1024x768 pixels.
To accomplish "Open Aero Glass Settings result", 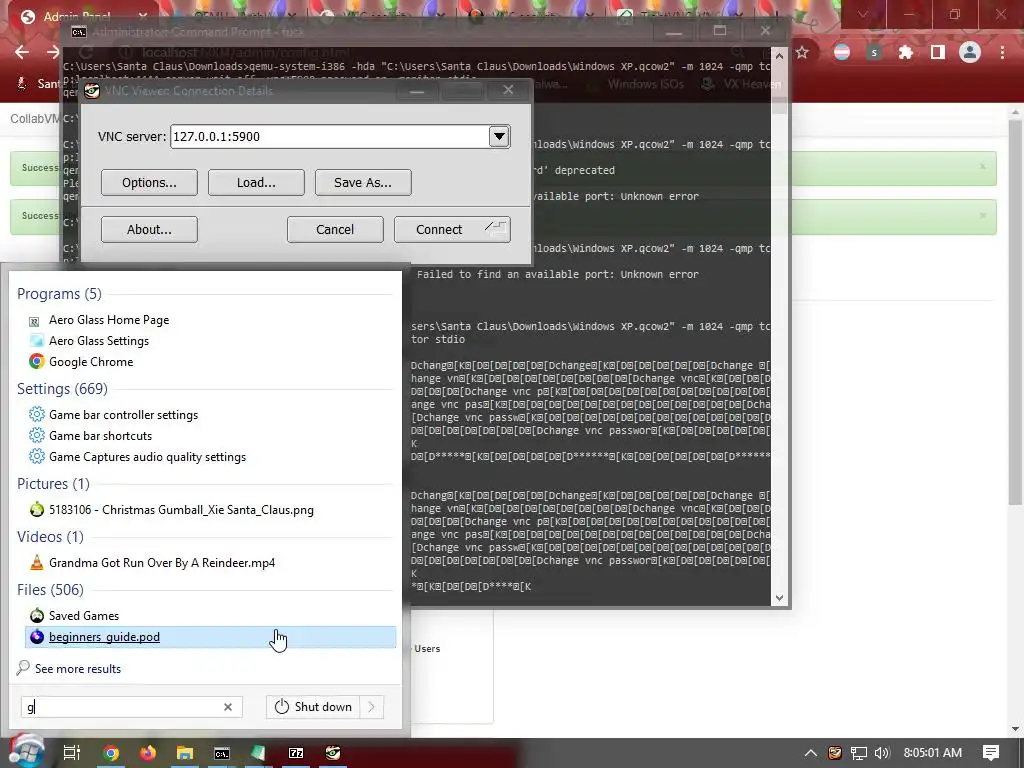I will point(99,341).
